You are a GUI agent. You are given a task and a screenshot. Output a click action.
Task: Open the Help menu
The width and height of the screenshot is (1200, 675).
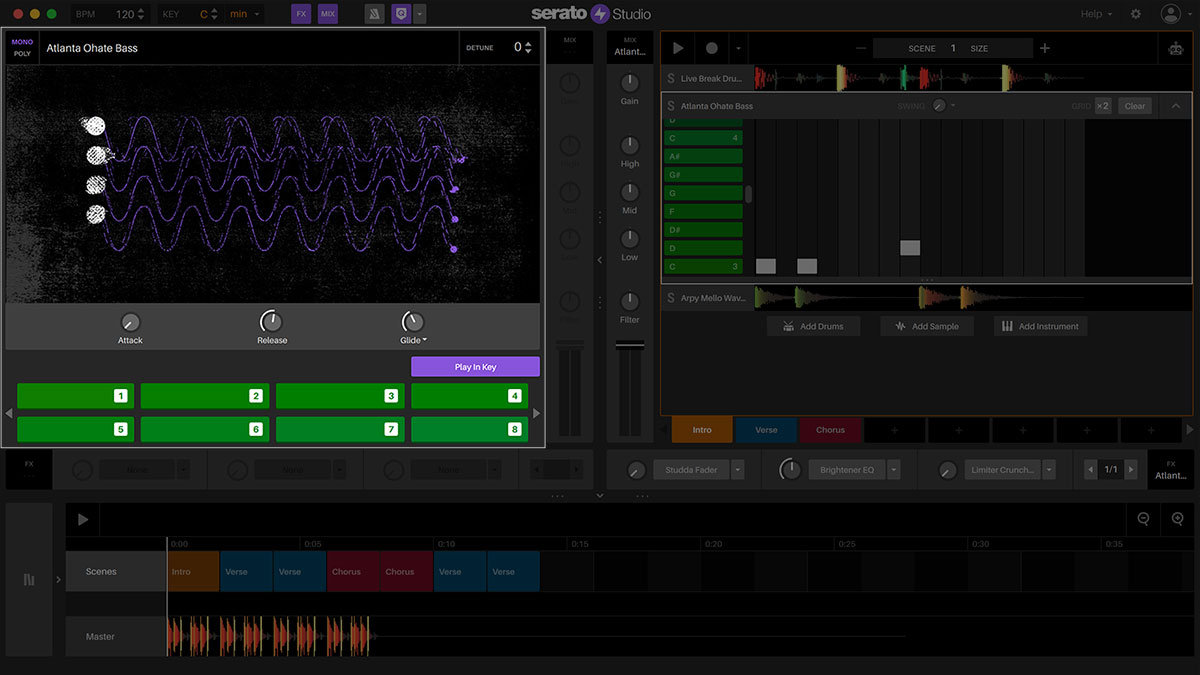coord(1096,14)
